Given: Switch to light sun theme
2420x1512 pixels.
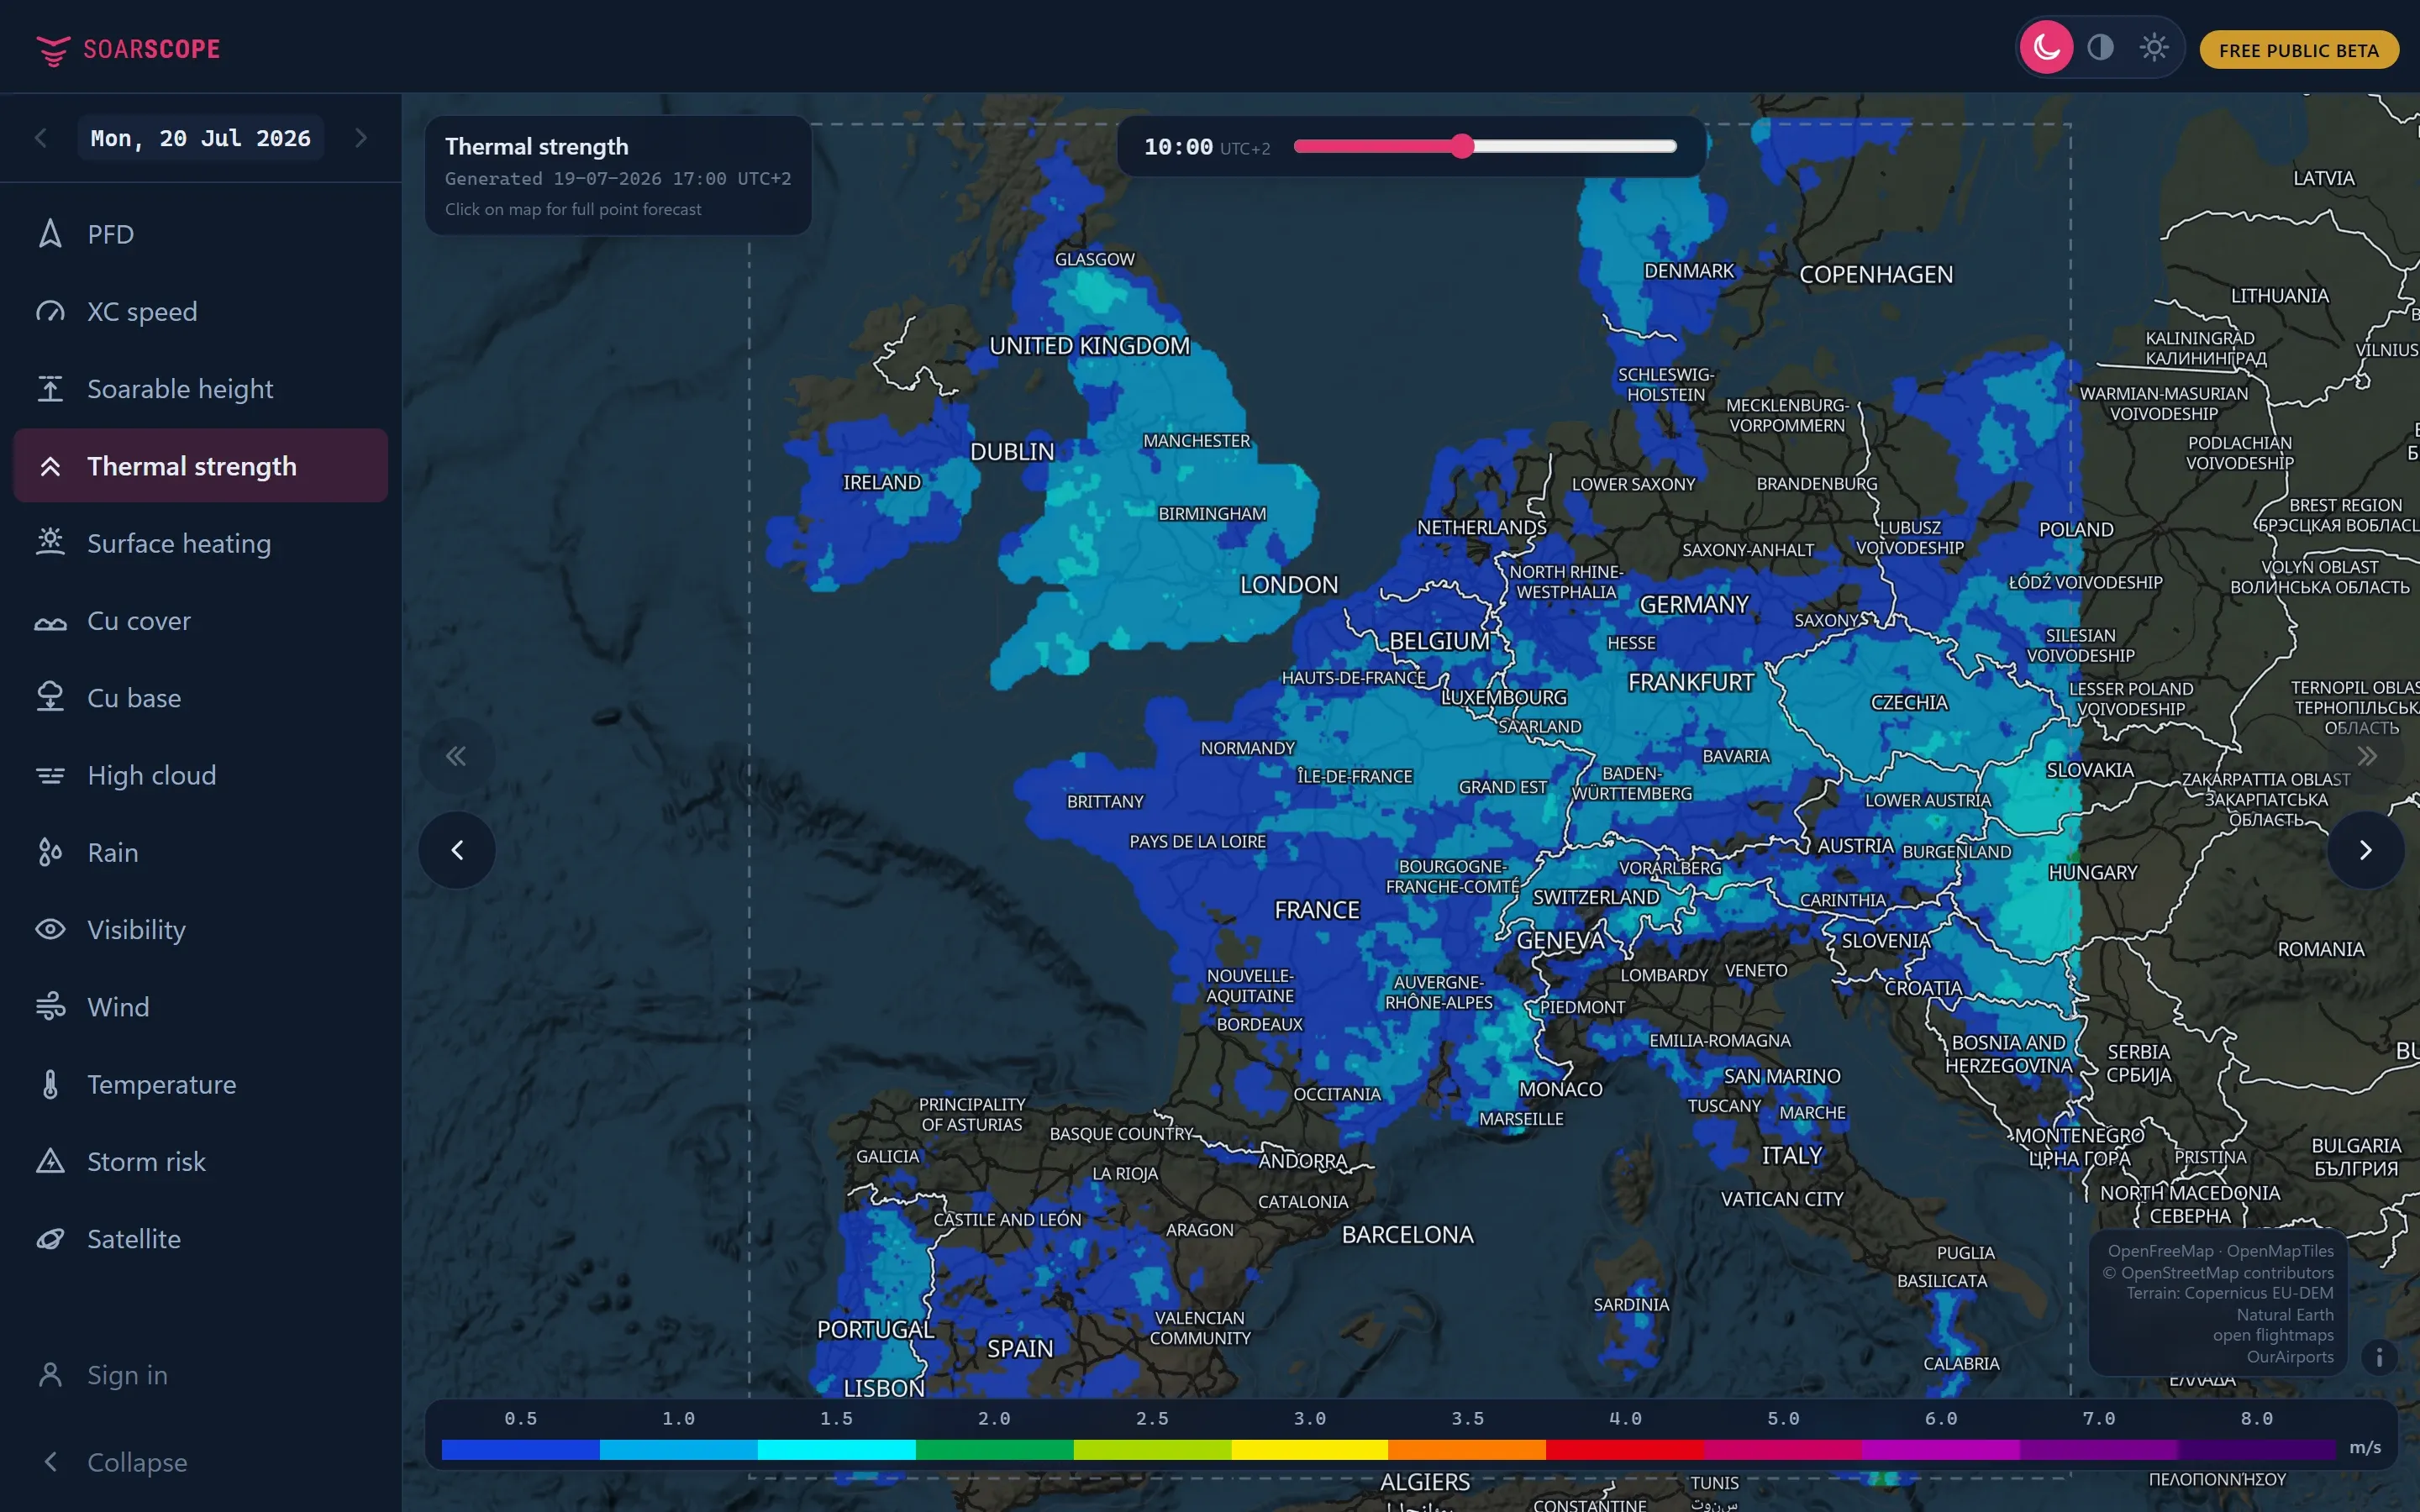Looking at the screenshot, I should 2154,47.
